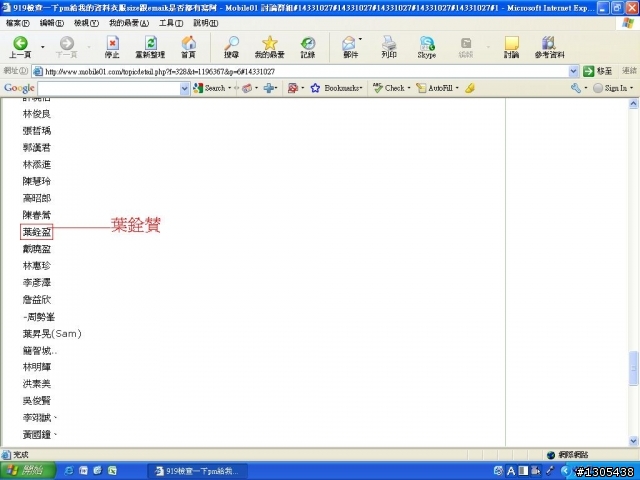This screenshot has width=640, height=480.
Task: Select the name 吳俊賢
Action: tap(37, 401)
